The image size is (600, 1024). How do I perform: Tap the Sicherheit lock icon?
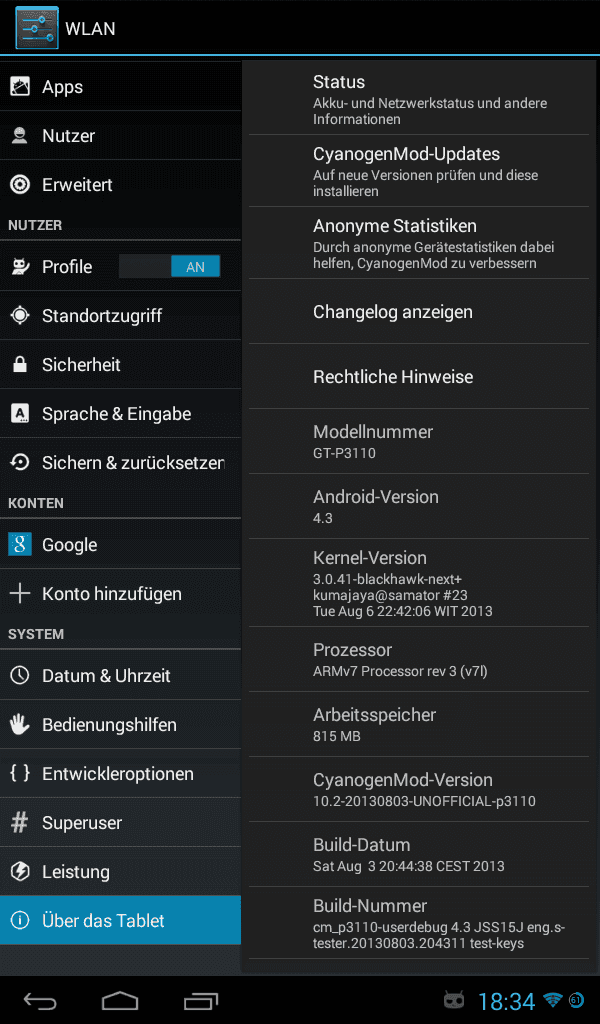coord(20,364)
